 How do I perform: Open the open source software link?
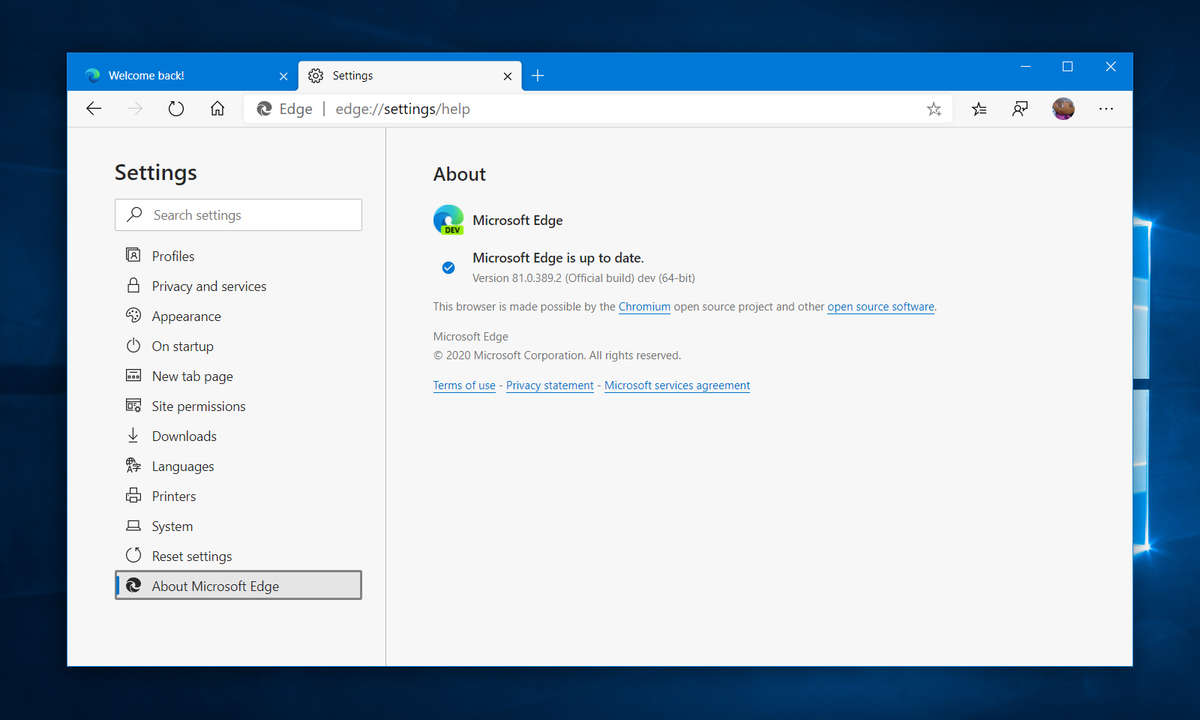click(881, 307)
